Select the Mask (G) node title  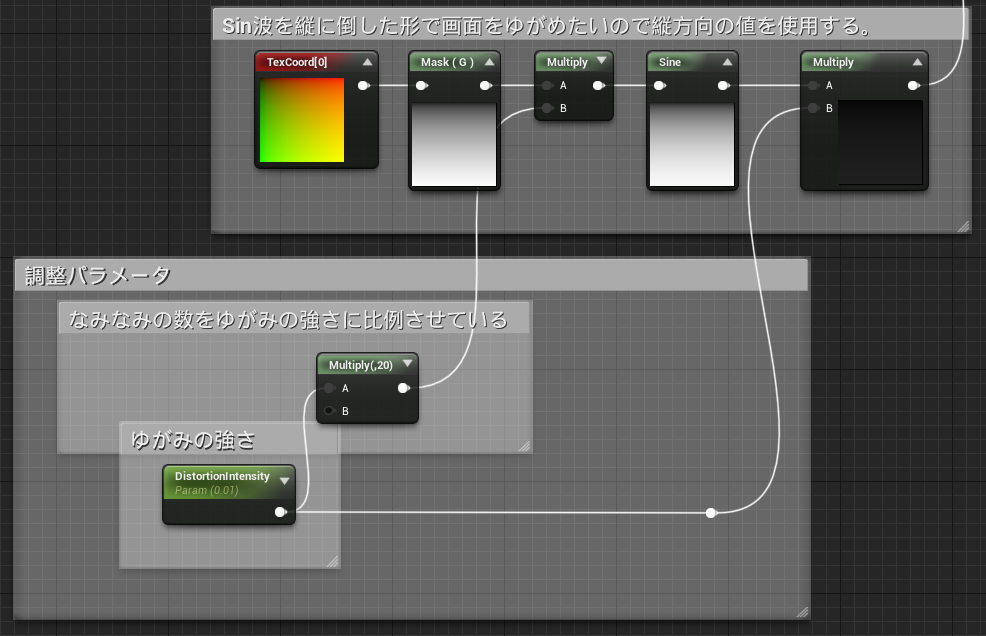pos(447,62)
